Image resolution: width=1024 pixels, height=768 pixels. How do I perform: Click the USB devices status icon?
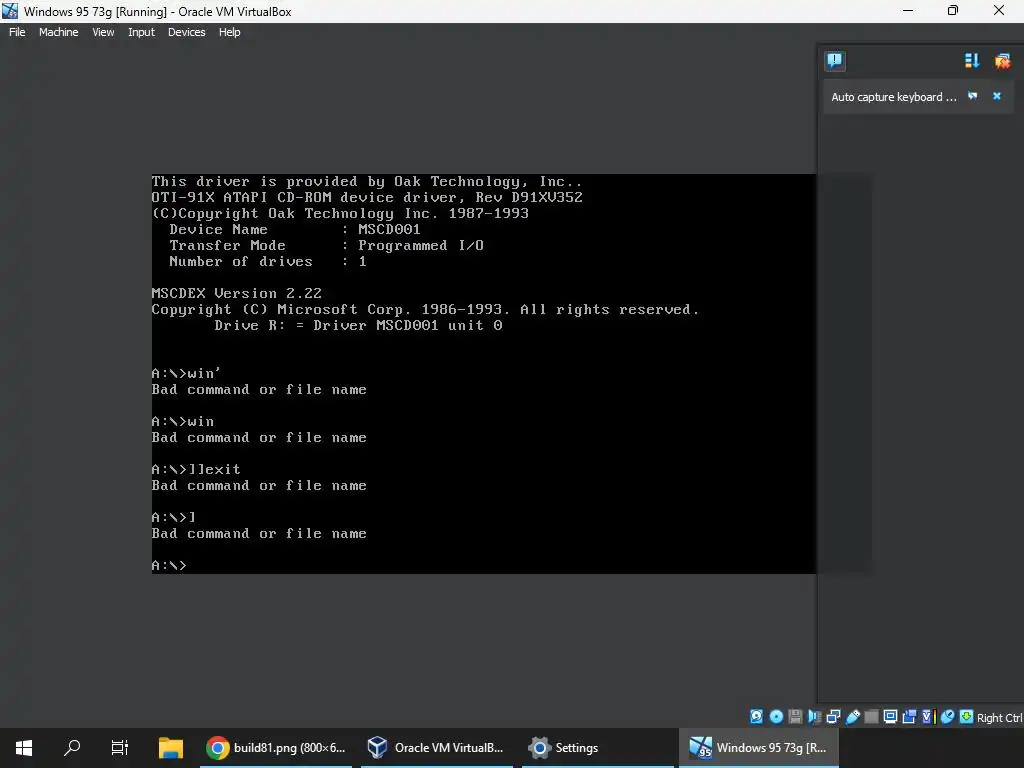pyautogui.click(x=852, y=717)
